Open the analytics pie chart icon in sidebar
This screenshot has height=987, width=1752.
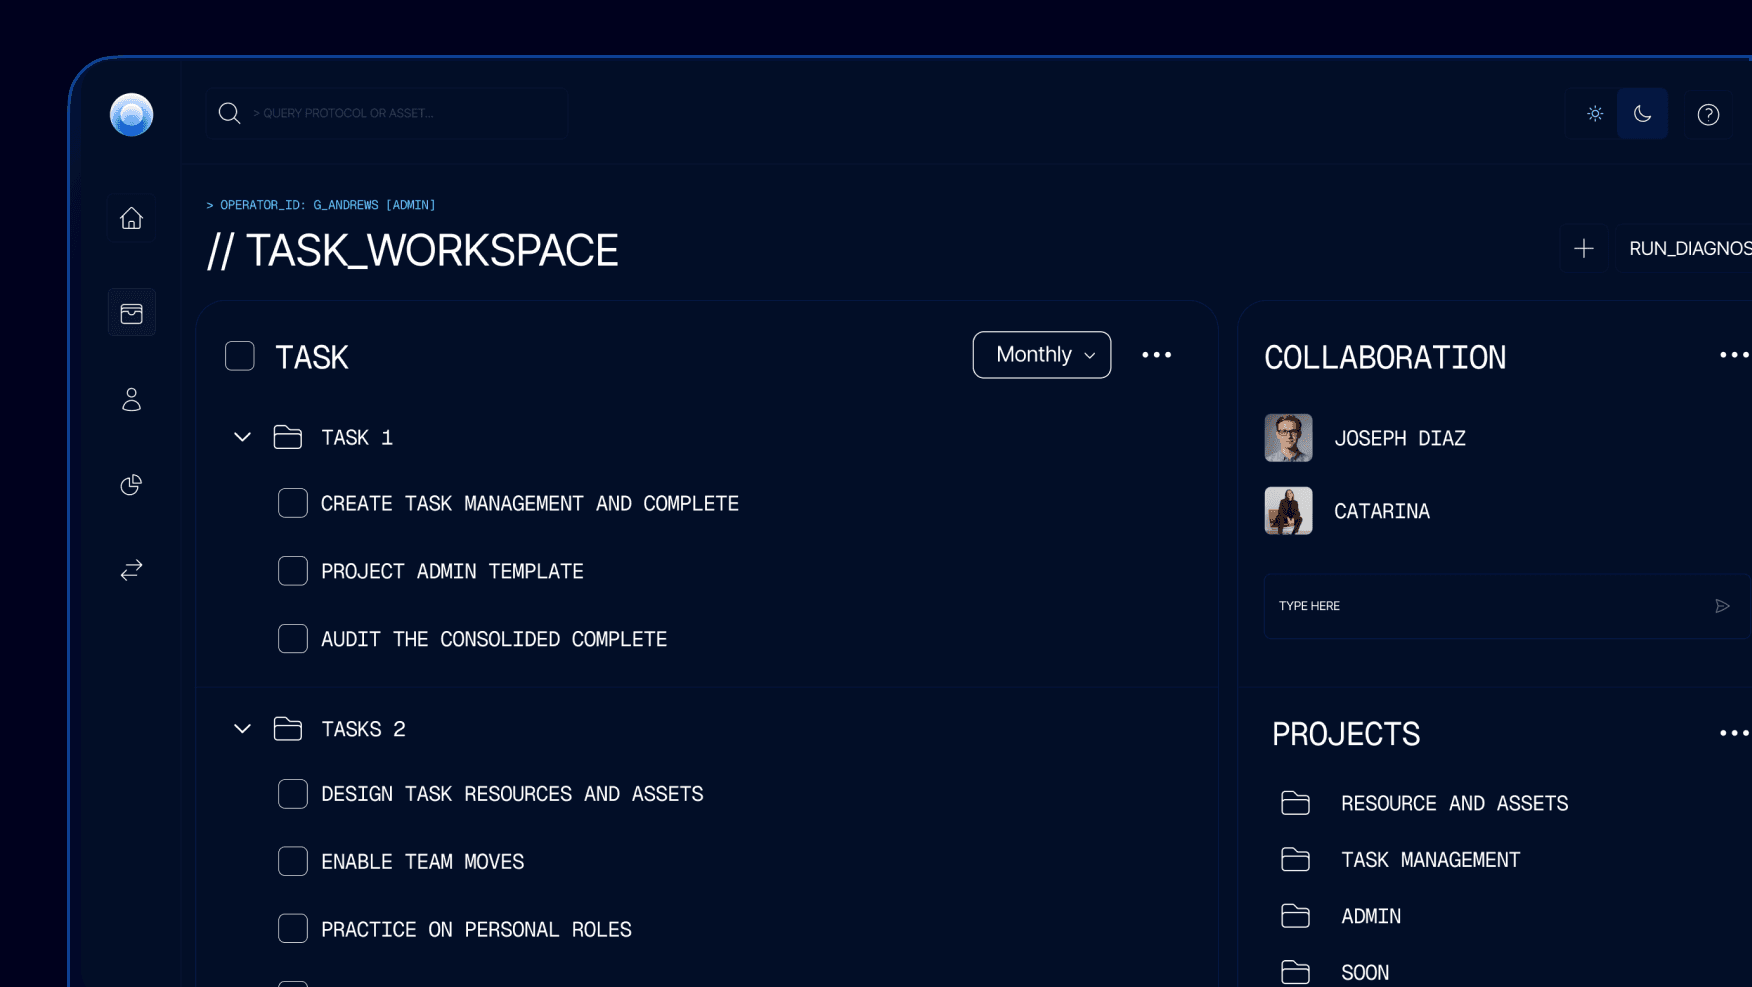pos(131,484)
